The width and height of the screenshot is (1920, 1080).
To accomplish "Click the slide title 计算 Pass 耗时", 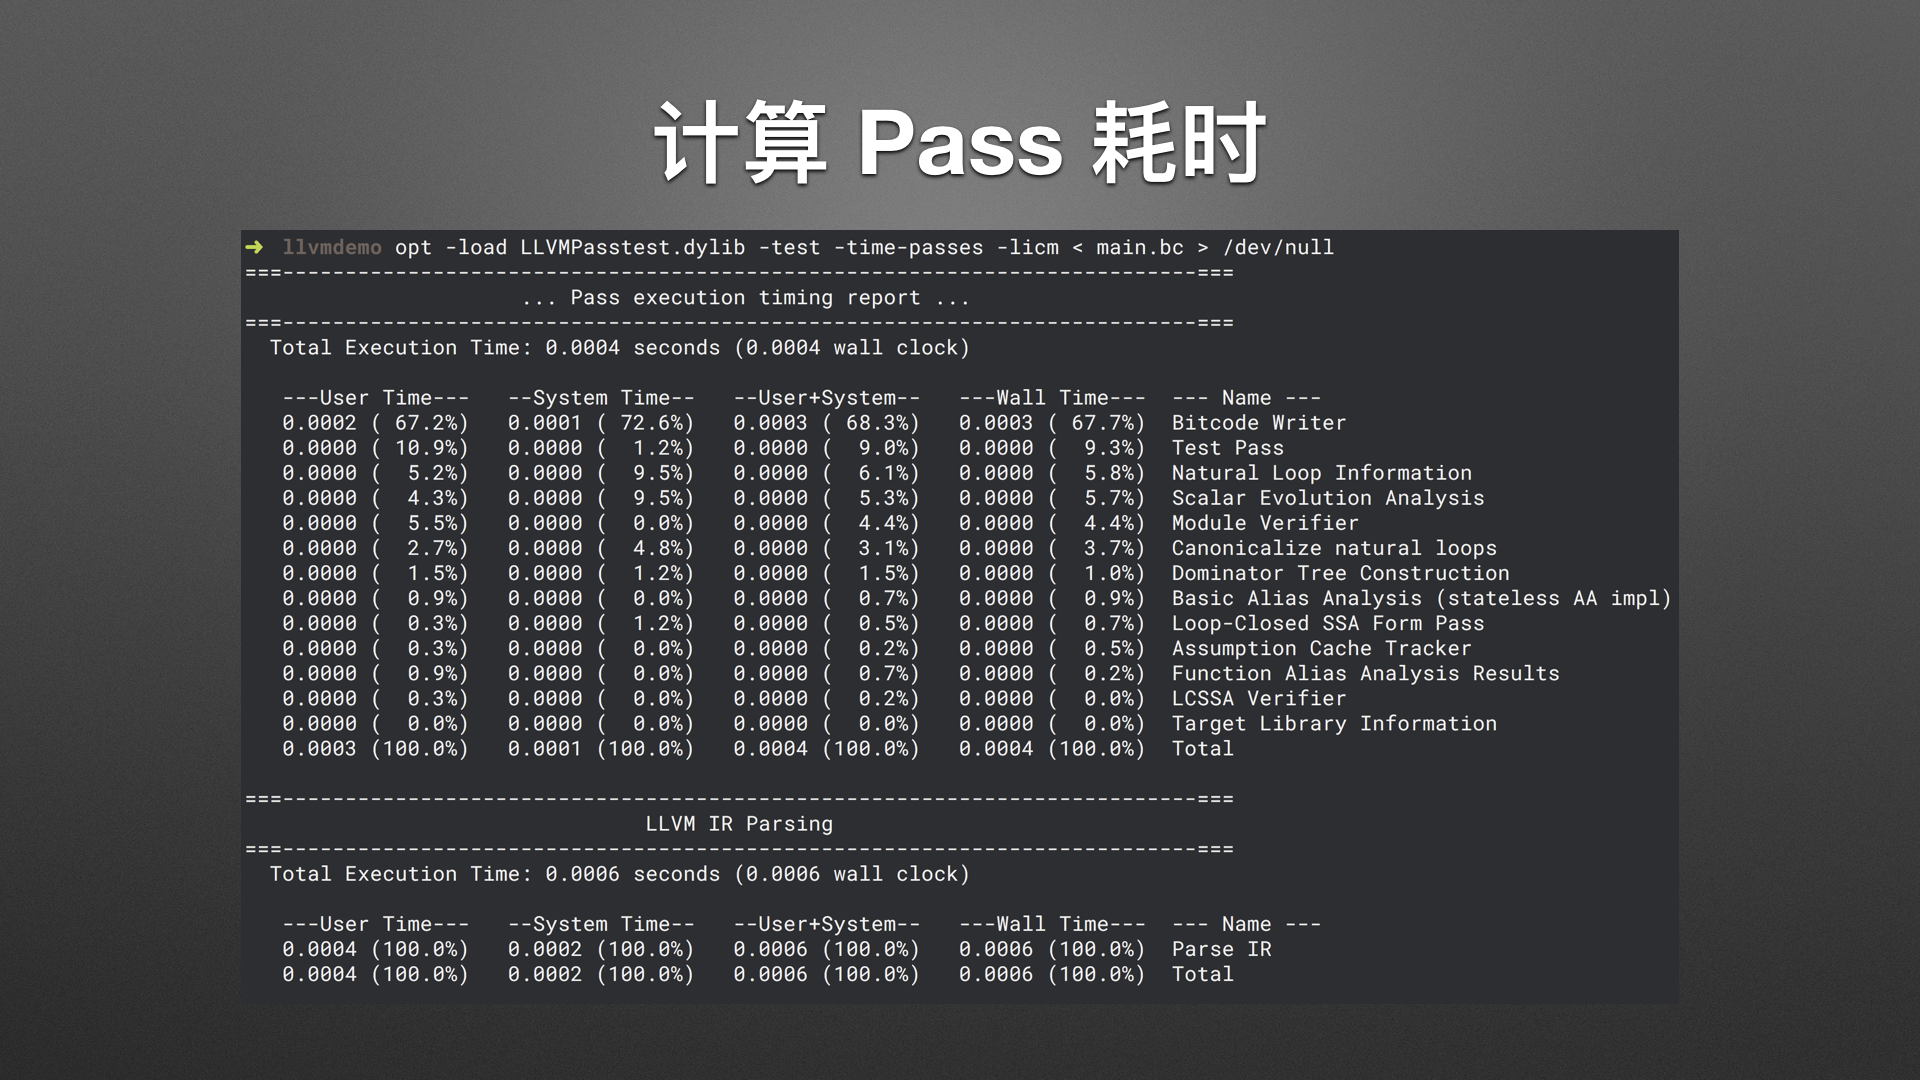I will pos(959,143).
